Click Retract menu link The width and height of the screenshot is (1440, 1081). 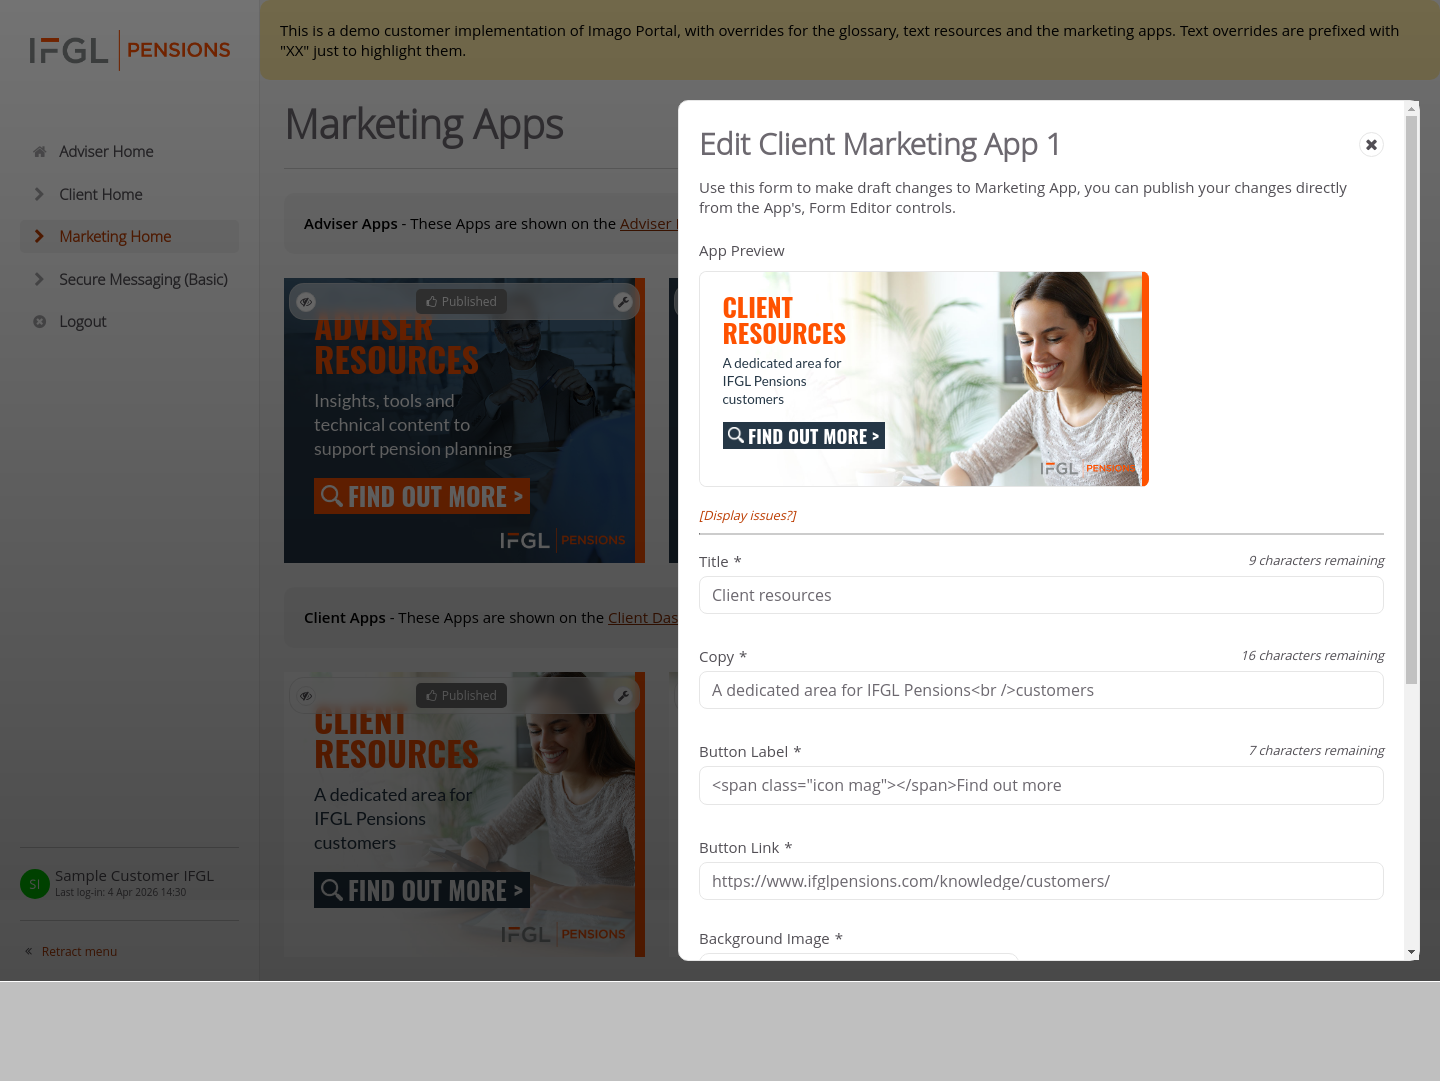79,952
